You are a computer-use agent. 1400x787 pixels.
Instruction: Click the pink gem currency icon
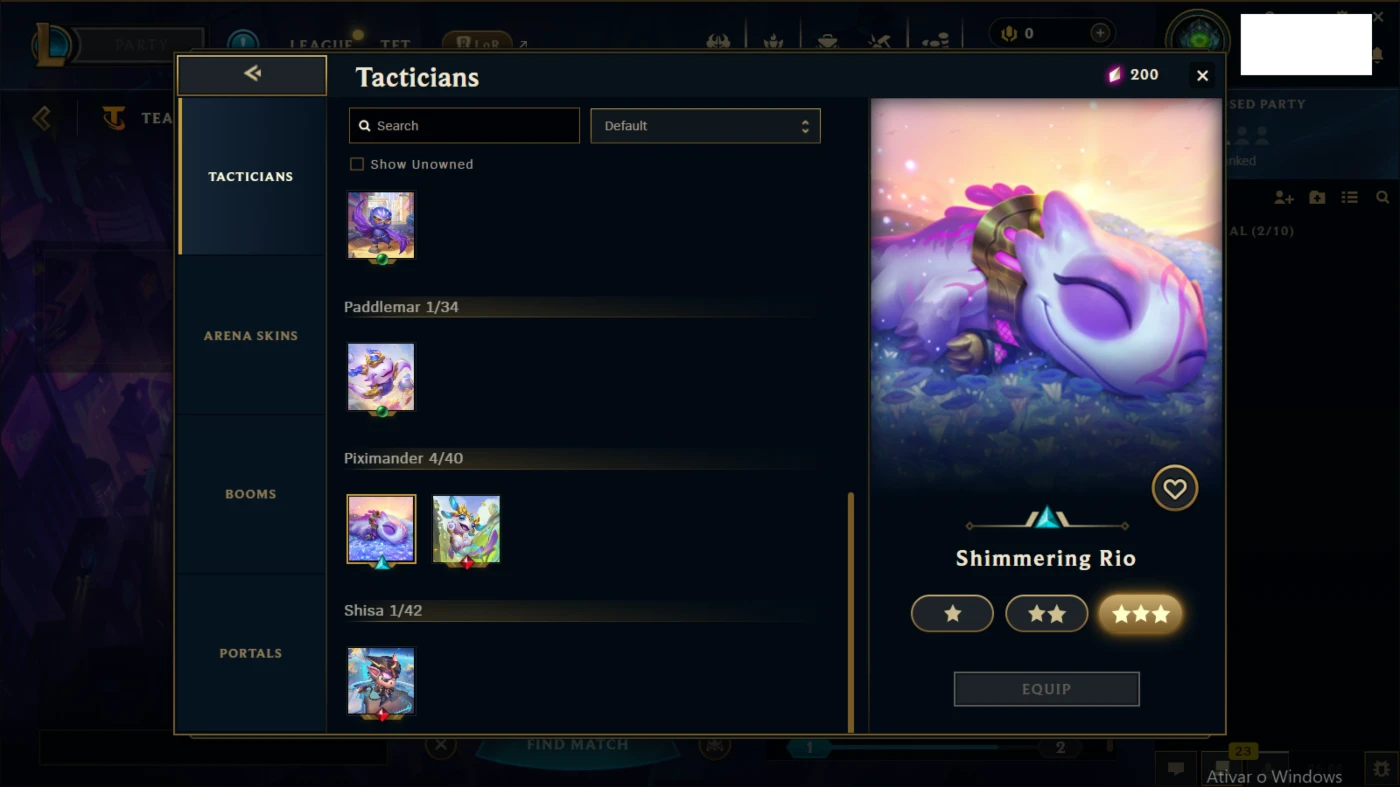click(x=1114, y=75)
